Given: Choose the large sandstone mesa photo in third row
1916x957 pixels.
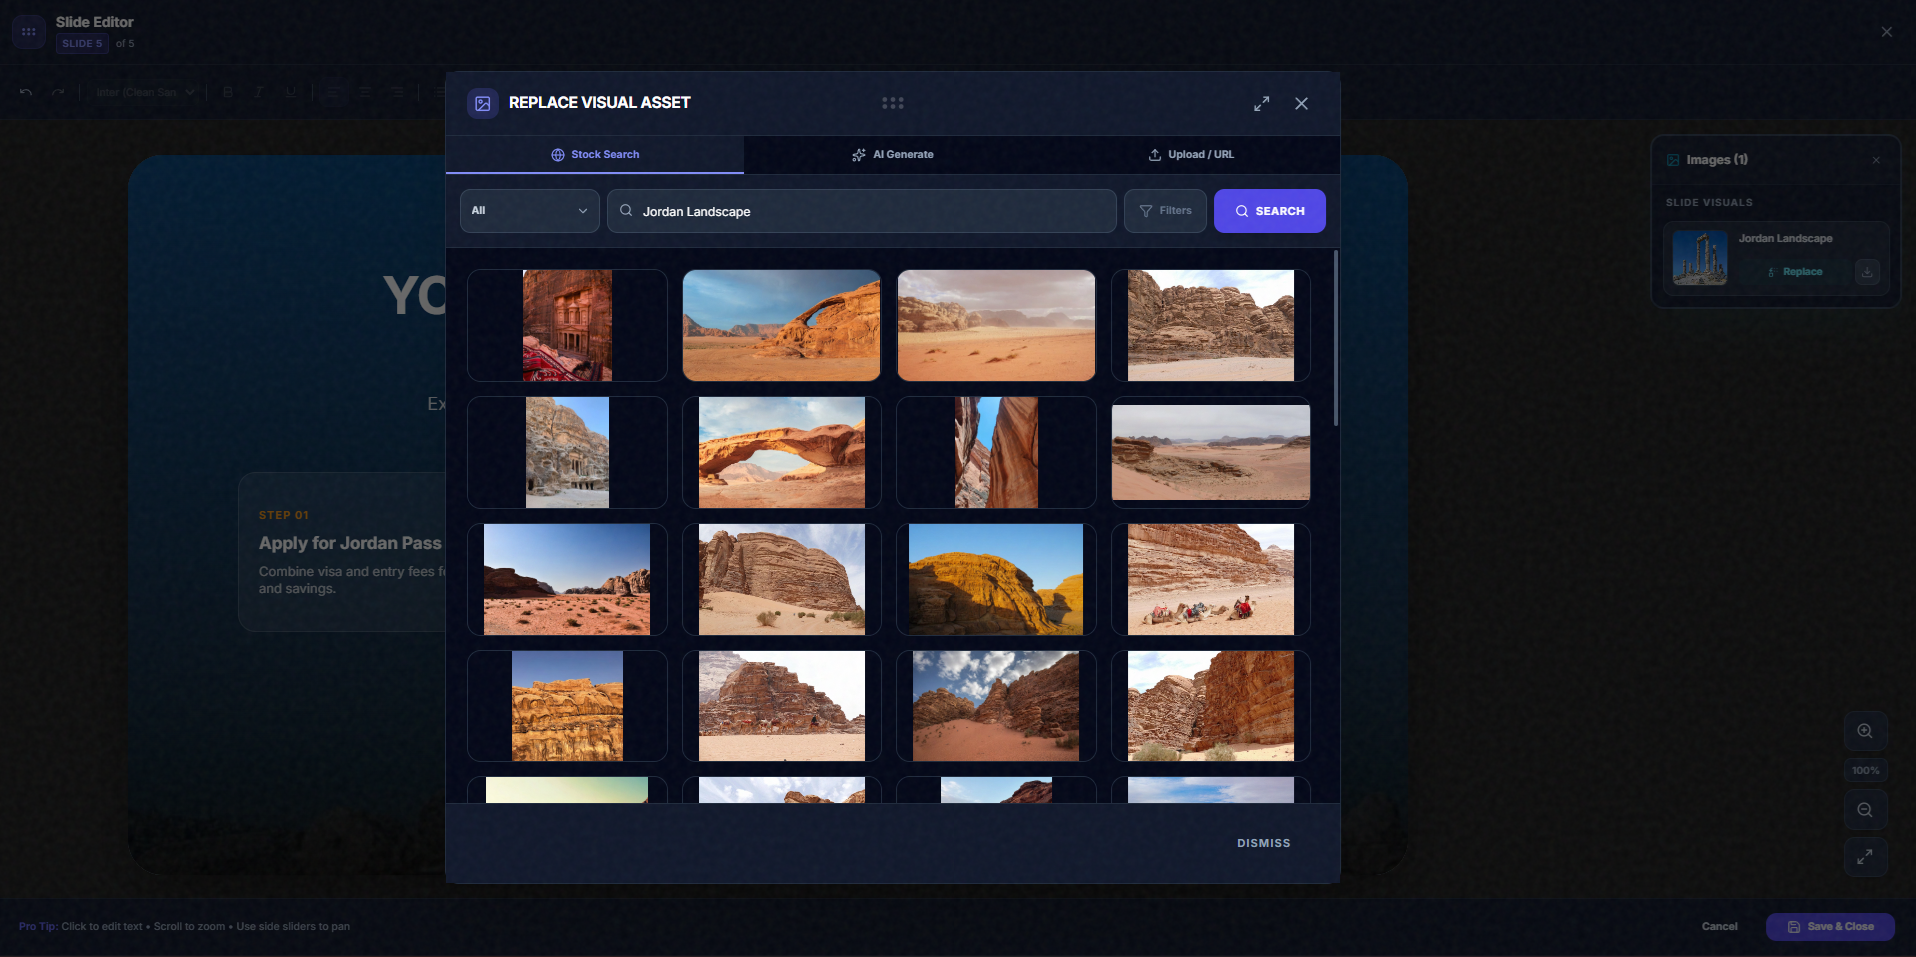Looking at the screenshot, I should 782,579.
